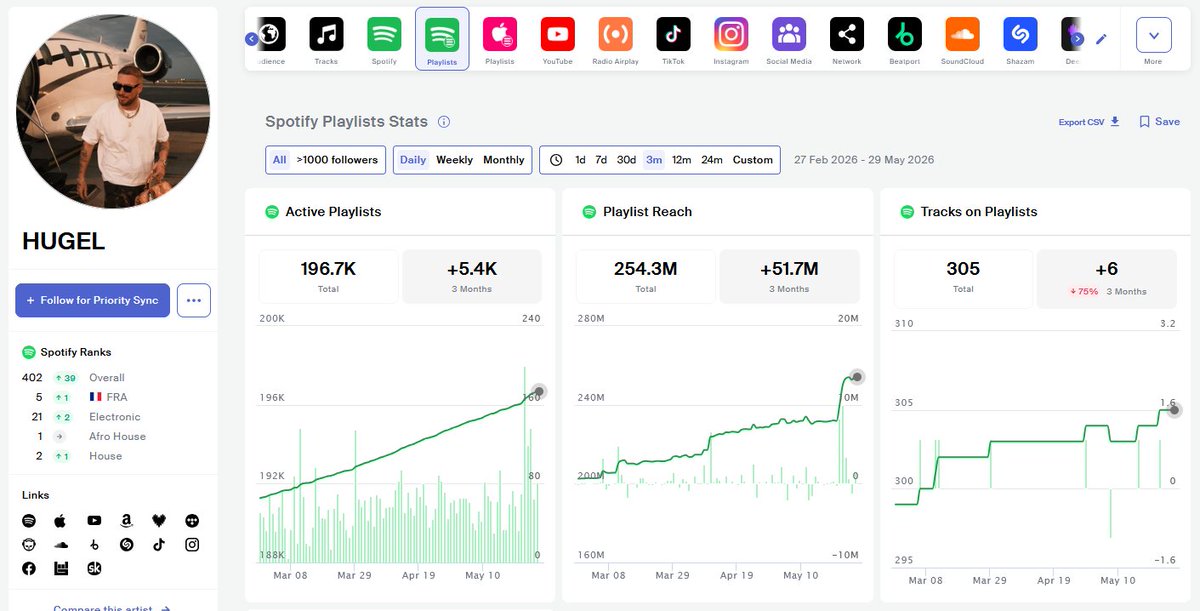Set time range to 30d
Image resolution: width=1200 pixels, height=611 pixels.
[626, 160]
